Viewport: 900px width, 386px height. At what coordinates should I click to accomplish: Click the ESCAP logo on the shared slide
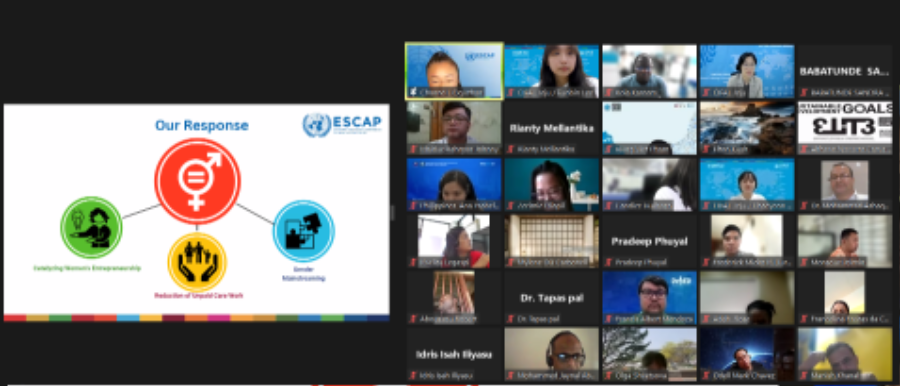point(343,125)
